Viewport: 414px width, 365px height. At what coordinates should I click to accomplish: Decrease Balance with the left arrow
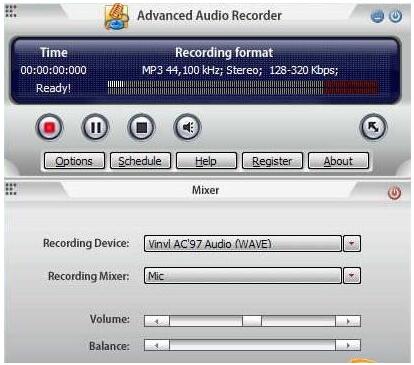157,345
